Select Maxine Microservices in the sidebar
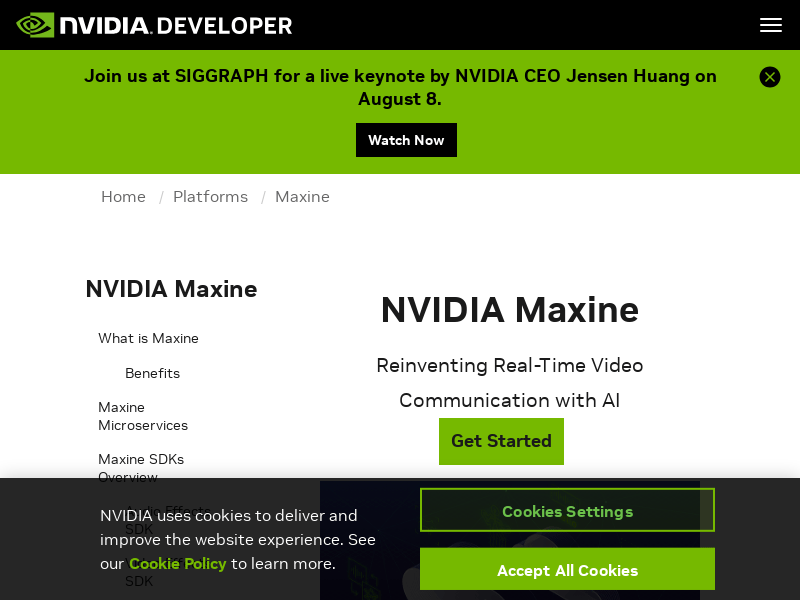This screenshot has width=800, height=600. 142,416
